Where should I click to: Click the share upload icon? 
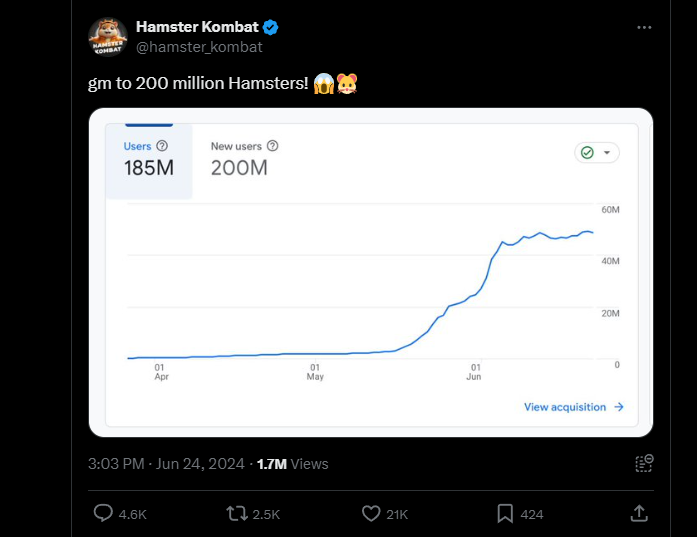coord(639,513)
